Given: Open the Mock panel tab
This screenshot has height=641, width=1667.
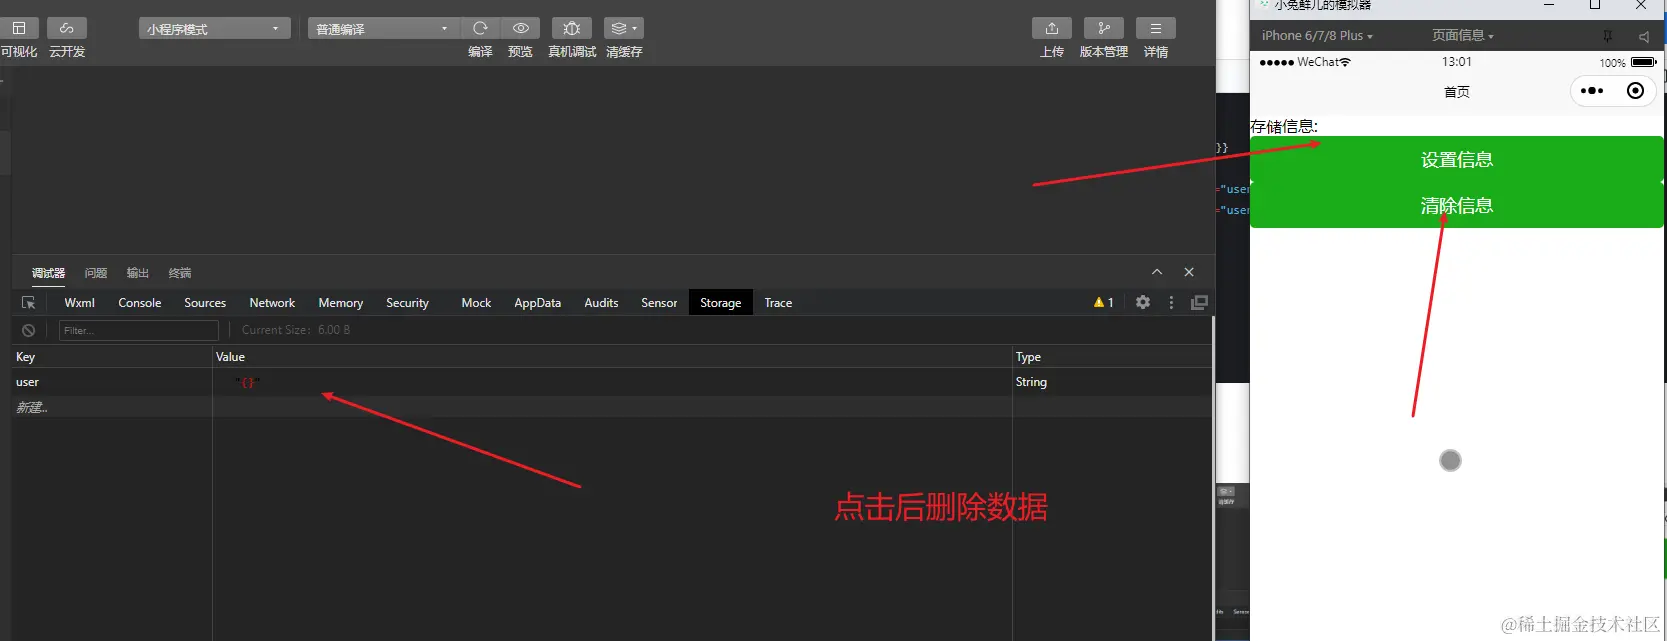Looking at the screenshot, I should [476, 303].
